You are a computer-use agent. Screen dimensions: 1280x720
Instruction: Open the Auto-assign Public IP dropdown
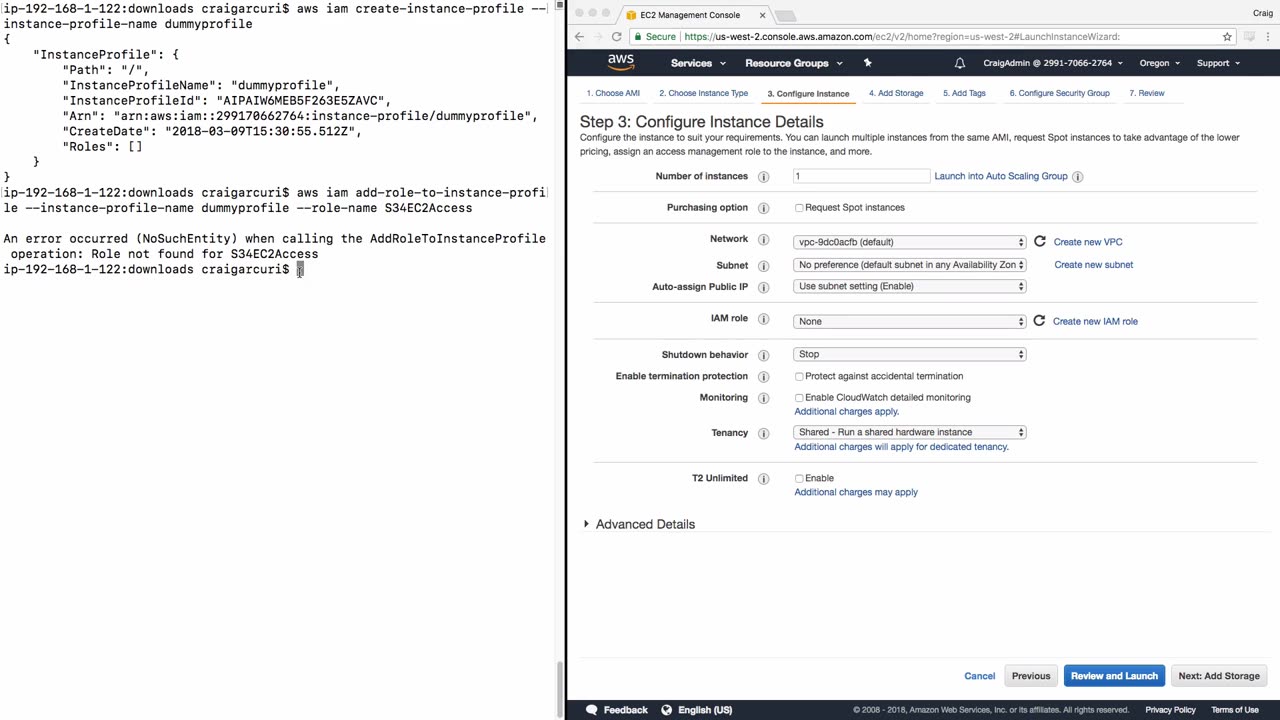pyautogui.click(x=910, y=286)
